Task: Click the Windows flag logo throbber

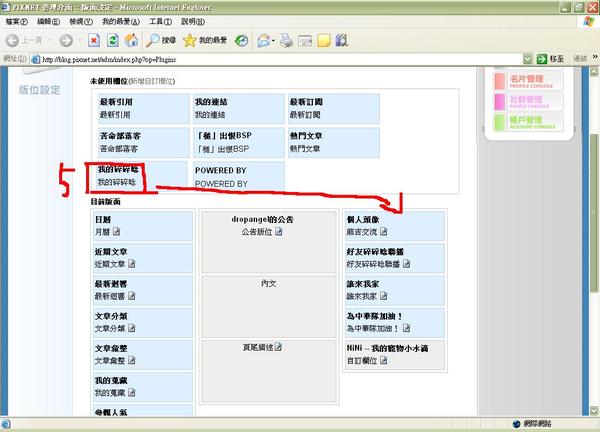Action: 589,21
